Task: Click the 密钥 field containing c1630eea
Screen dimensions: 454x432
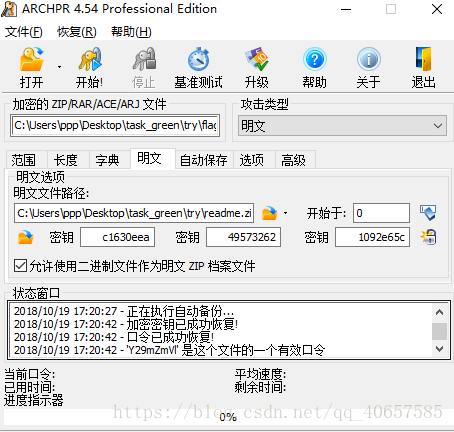Action: tap(117, 237)
